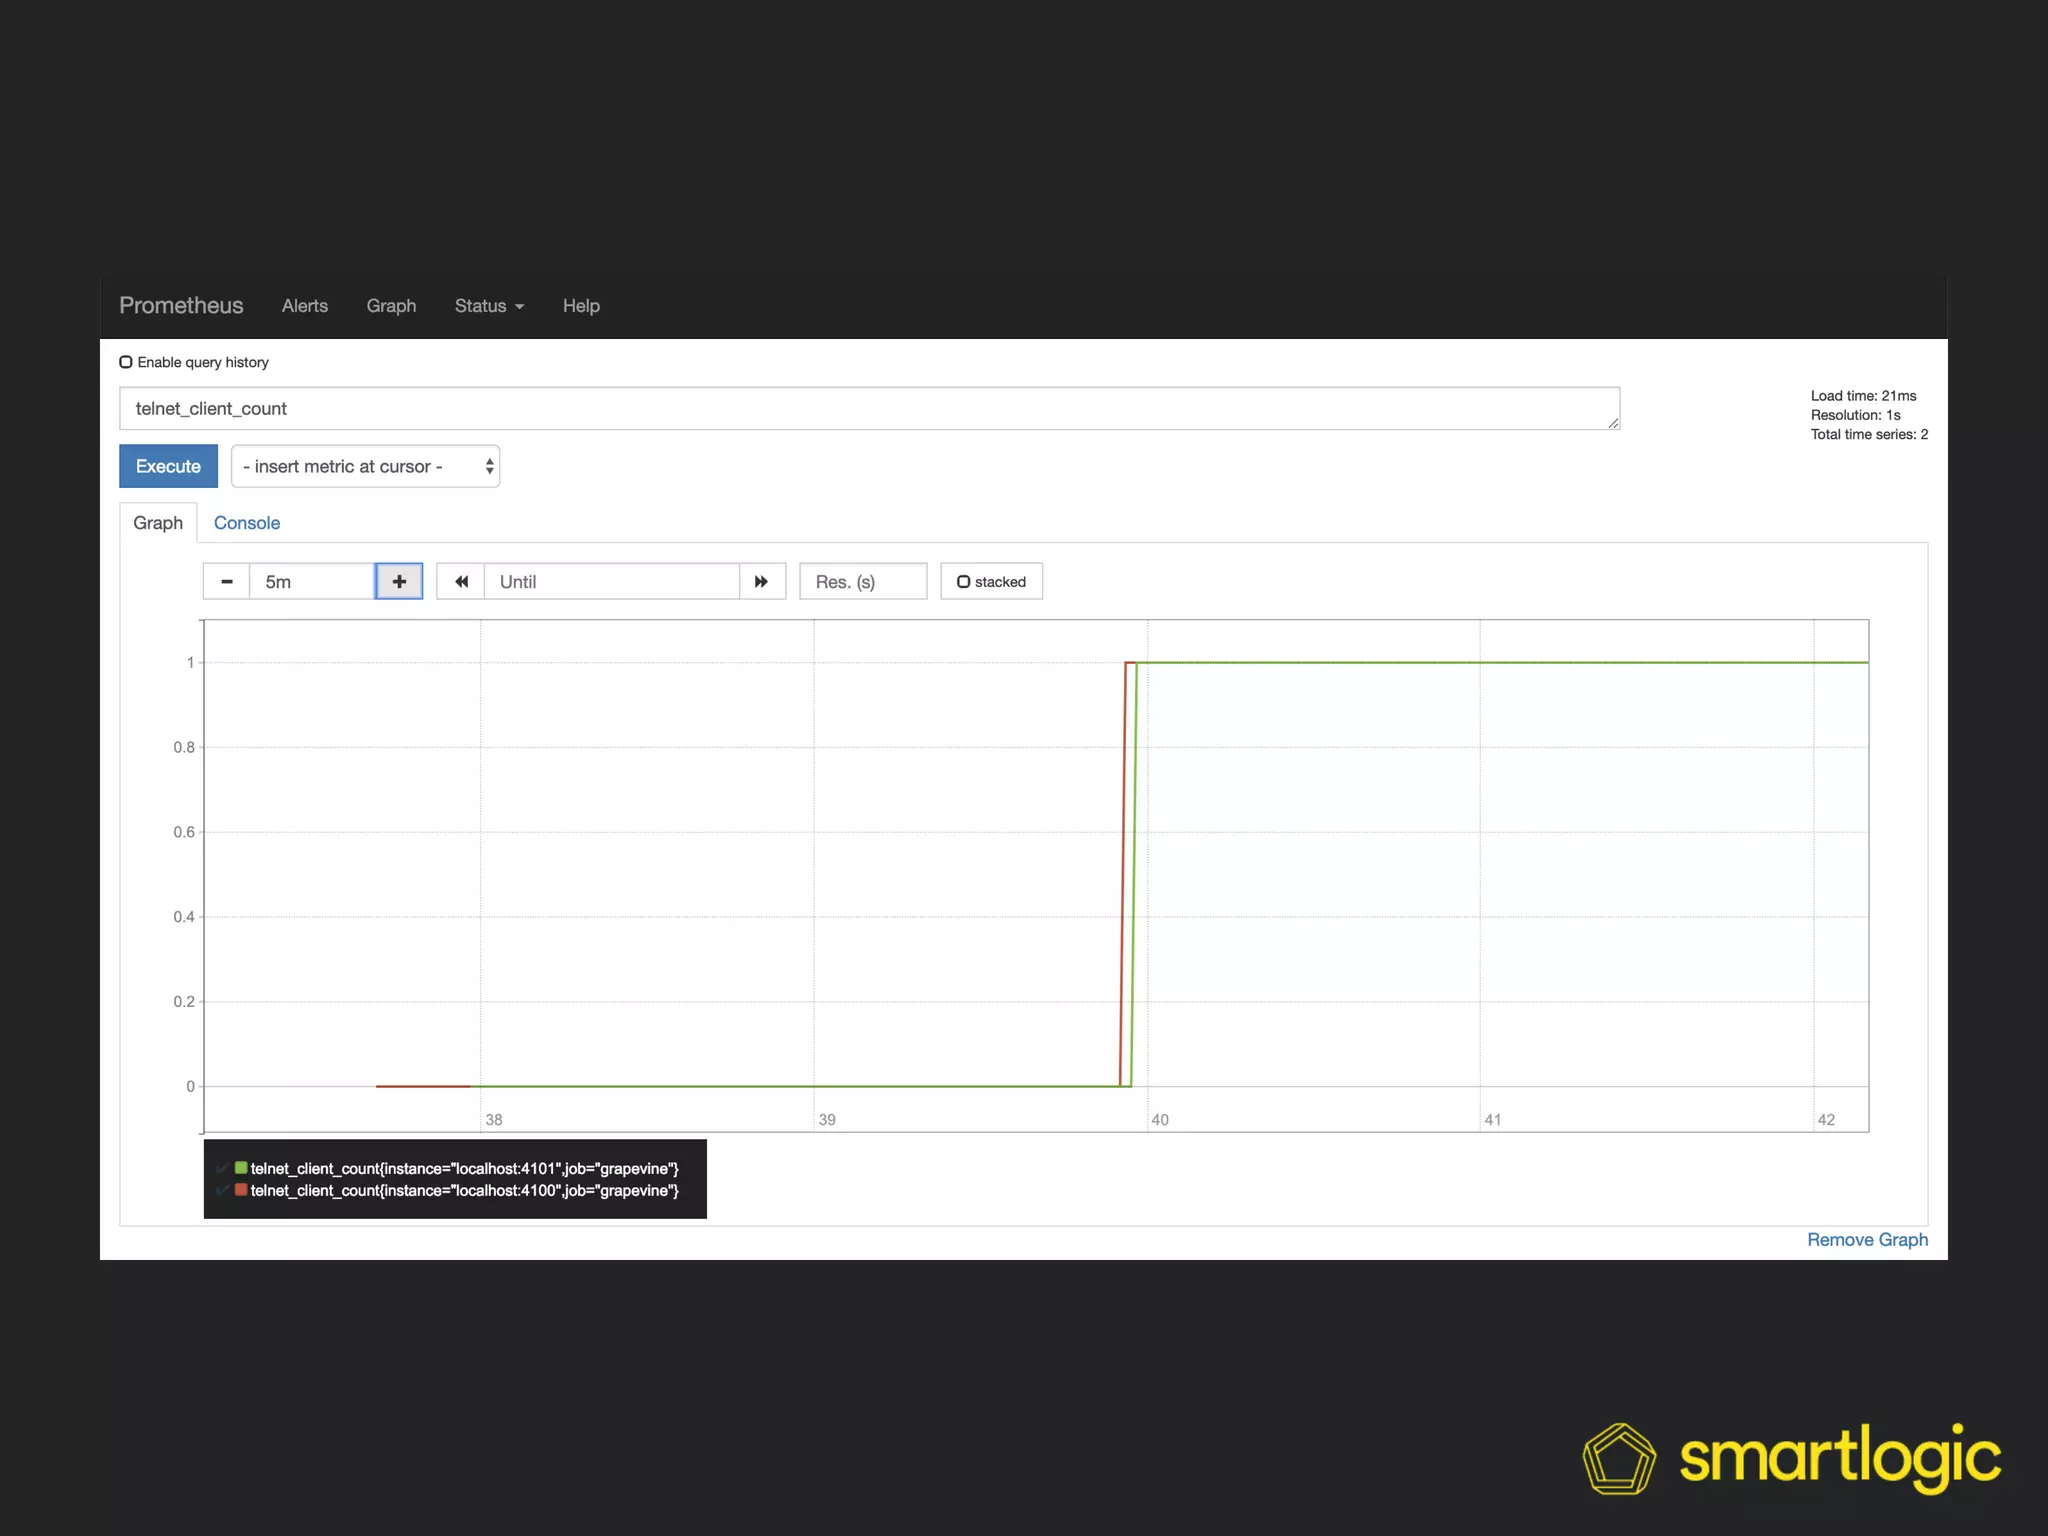Open the Alerts page from the navbar
Screen dimensions: 2048x1536
tap(305, 306)
